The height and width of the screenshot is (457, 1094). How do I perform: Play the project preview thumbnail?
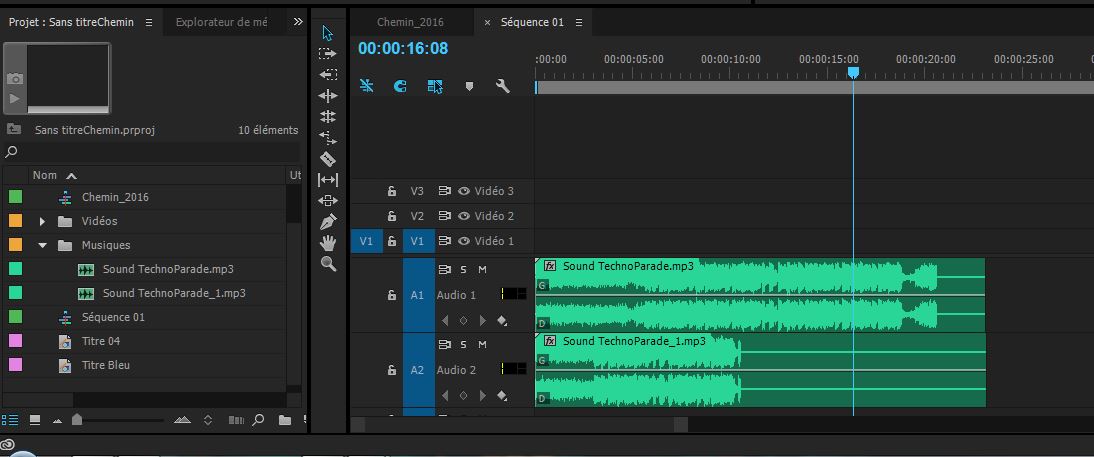point(15,98)
